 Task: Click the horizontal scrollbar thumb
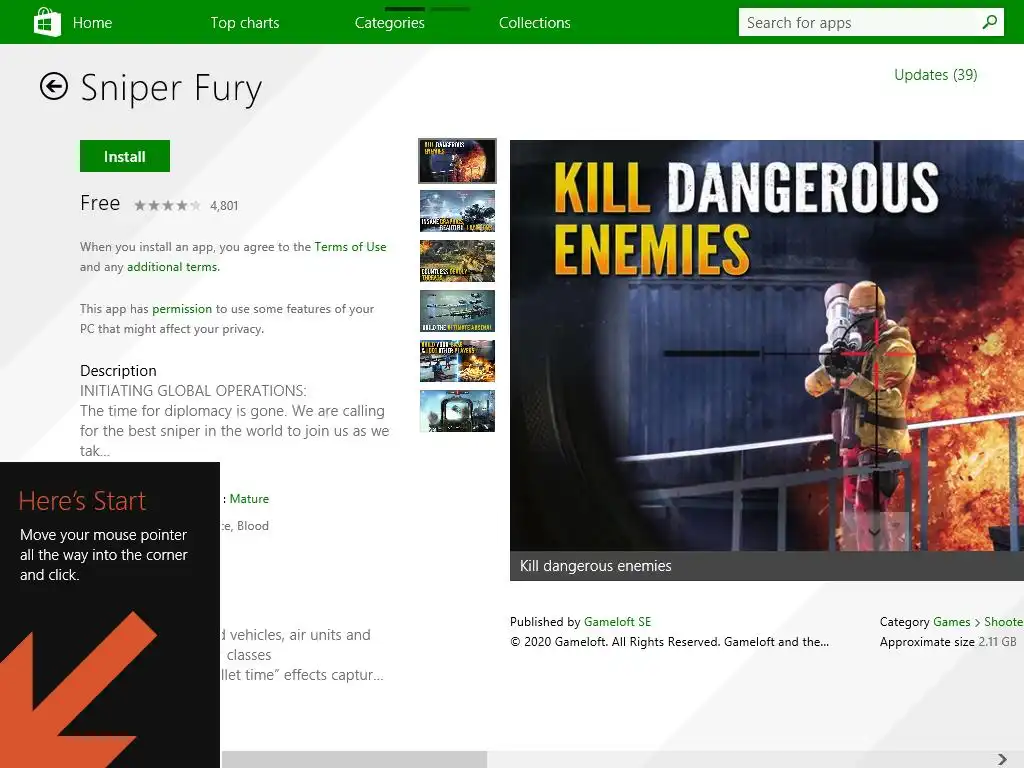(355, 760)
